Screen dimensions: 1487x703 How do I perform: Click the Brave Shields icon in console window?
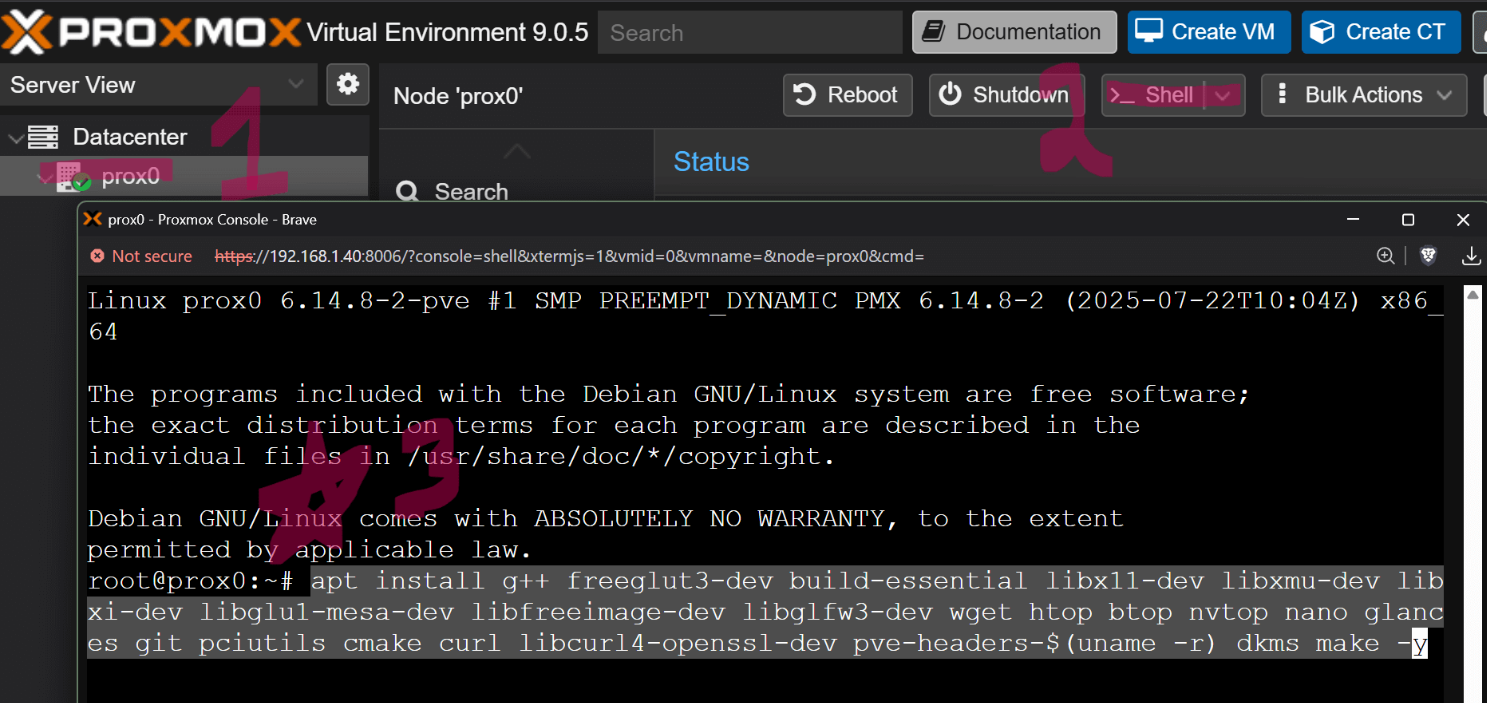1428,256
